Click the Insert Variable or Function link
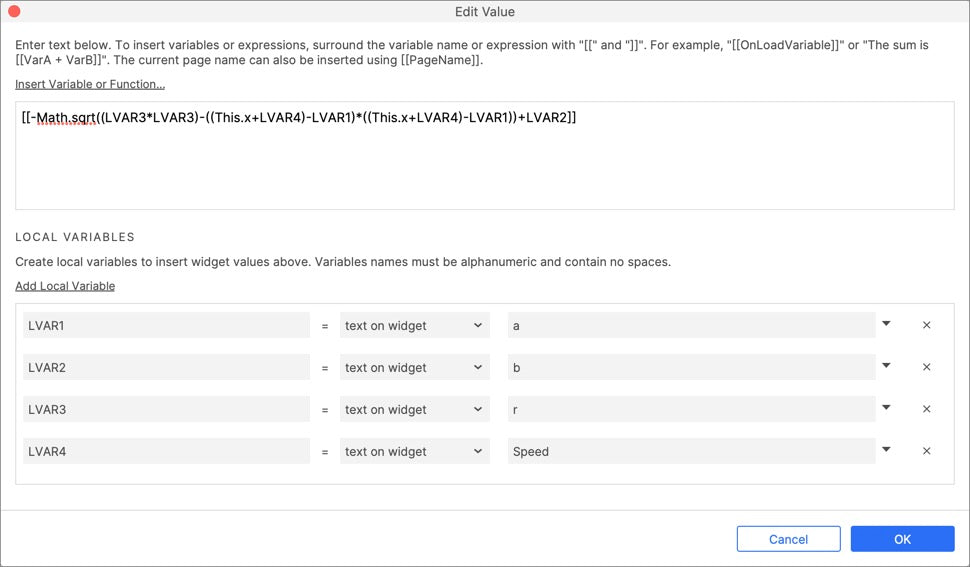The width and height of the screenshot is (970, 567). coord(90,84)
